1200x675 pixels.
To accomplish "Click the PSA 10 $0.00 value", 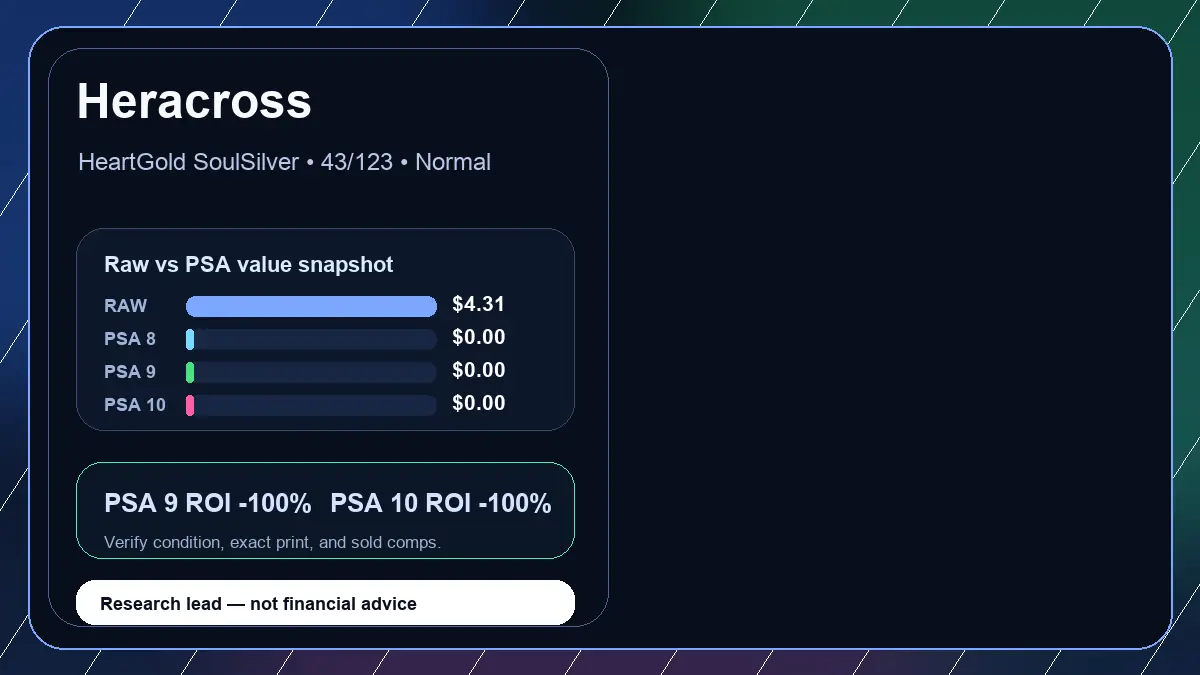I will click(x=479, y=404).
